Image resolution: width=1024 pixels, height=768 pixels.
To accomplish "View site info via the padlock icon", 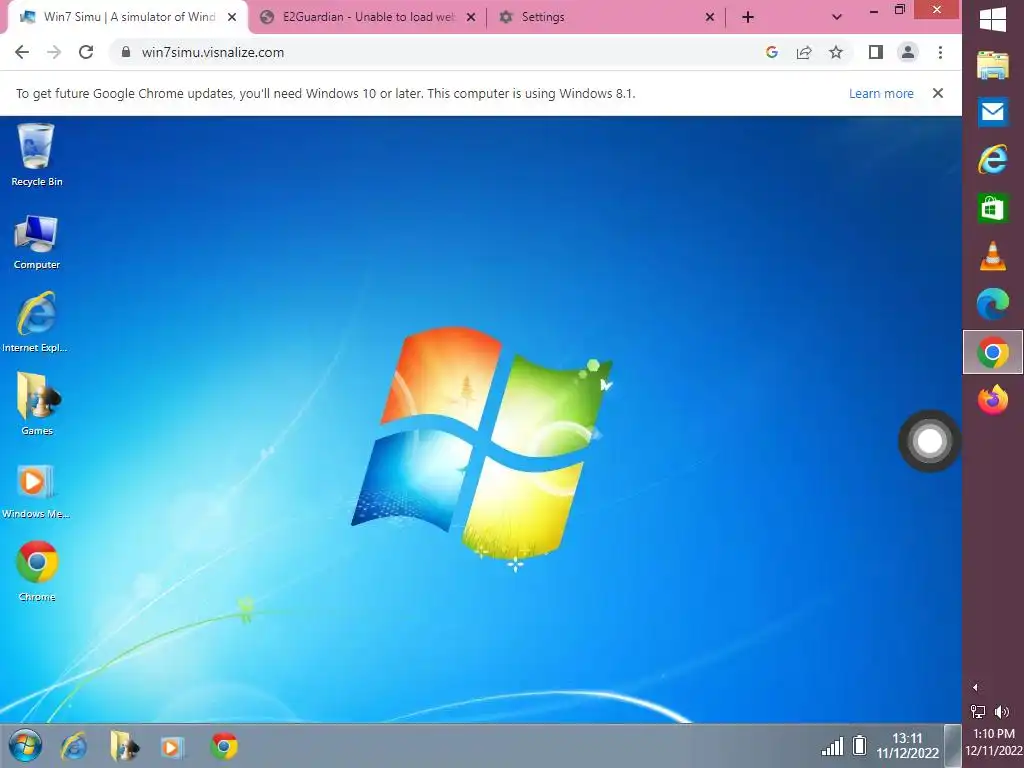I will (126, 52).
